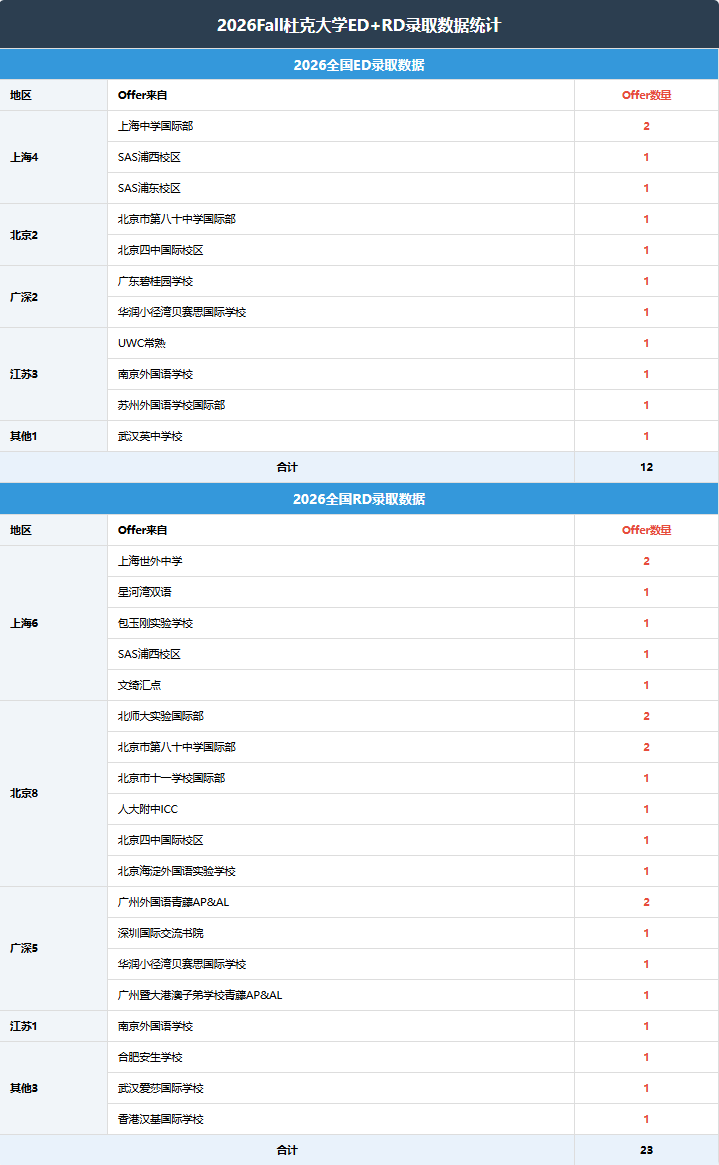Click the ED total value 12
The width and height of the screenshot is (719, 1165).
pos(646,467)
